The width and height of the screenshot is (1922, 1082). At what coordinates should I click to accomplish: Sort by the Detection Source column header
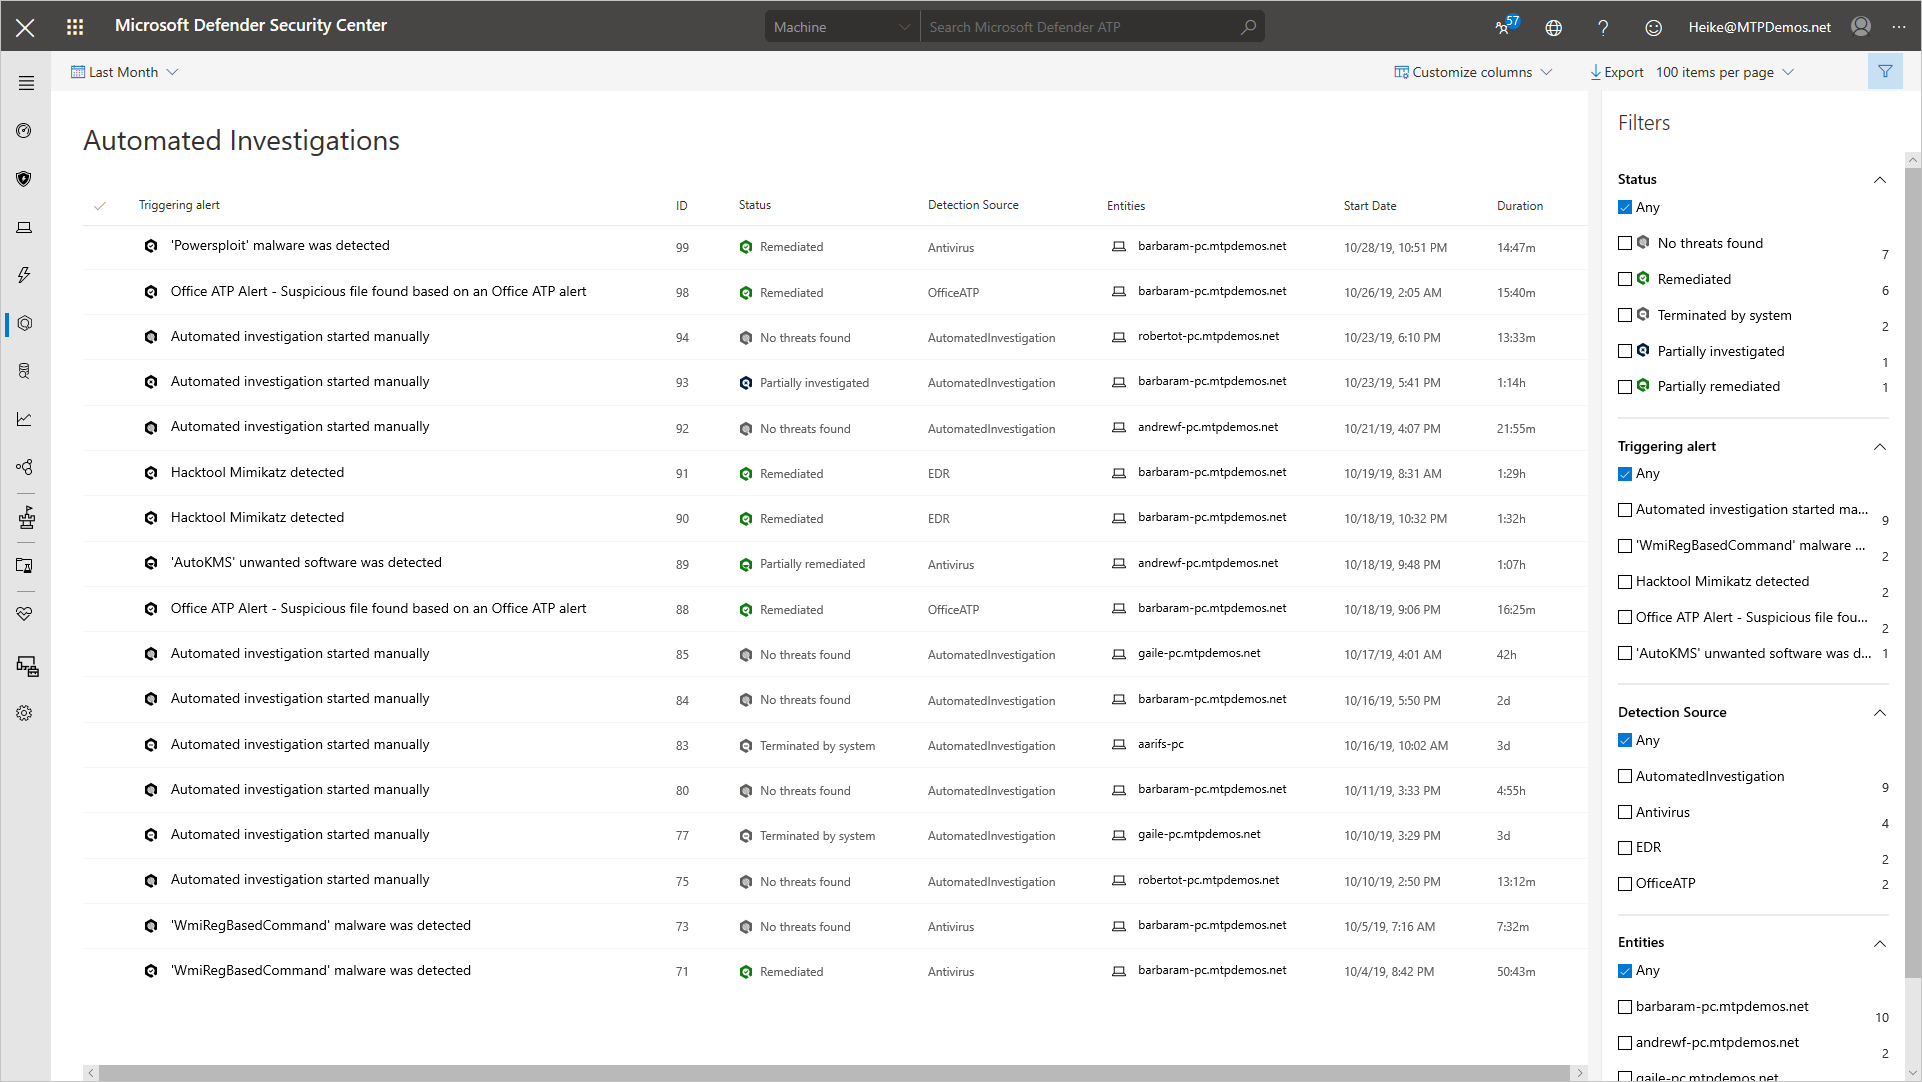(973, 205)
